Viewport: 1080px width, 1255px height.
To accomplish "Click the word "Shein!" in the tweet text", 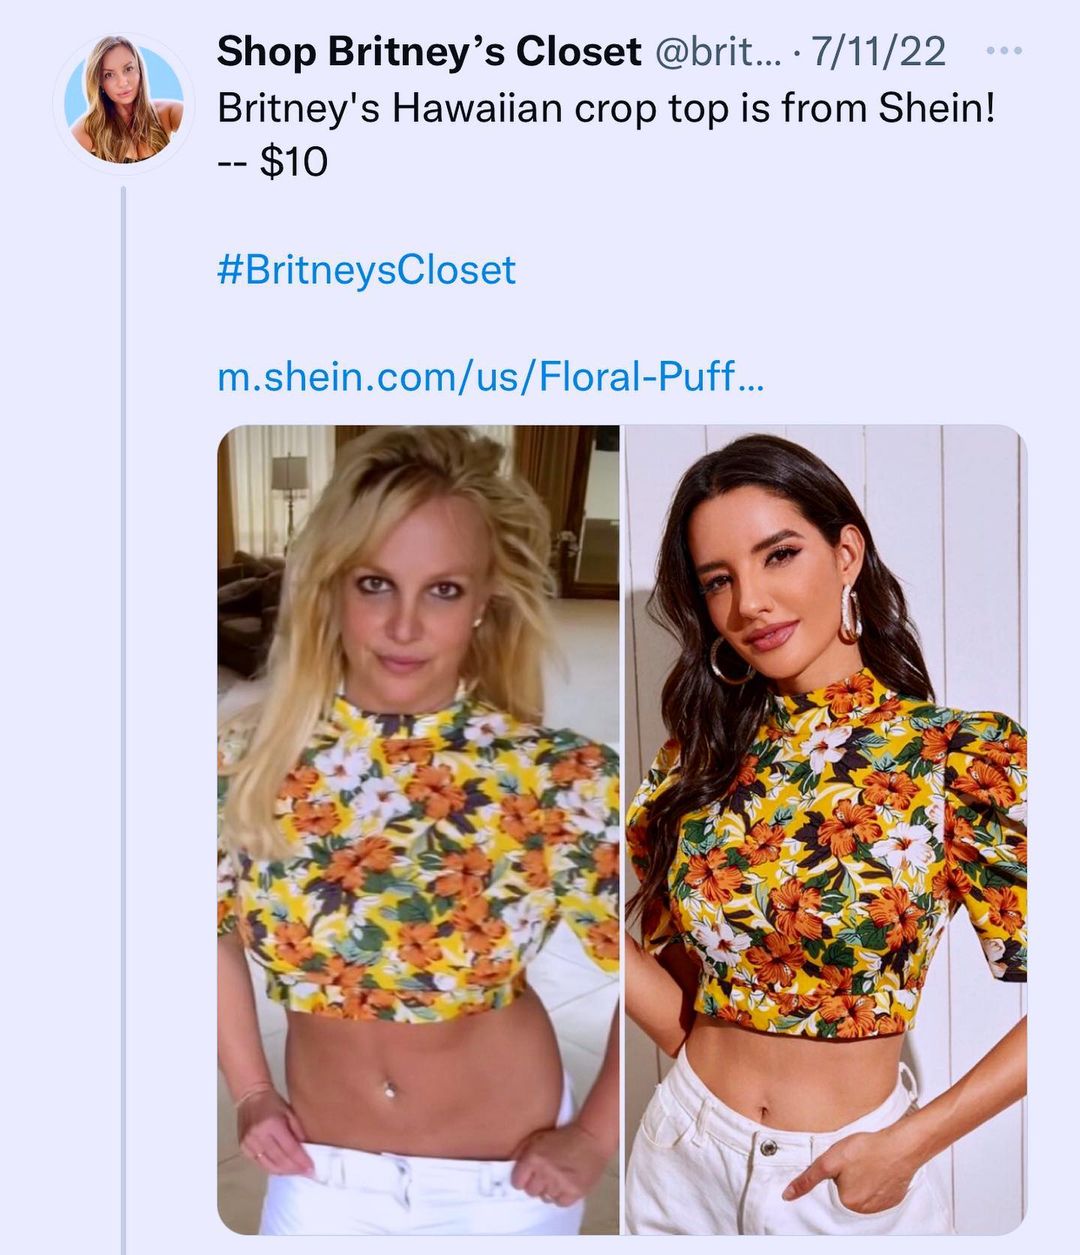I will pos(937,108).
